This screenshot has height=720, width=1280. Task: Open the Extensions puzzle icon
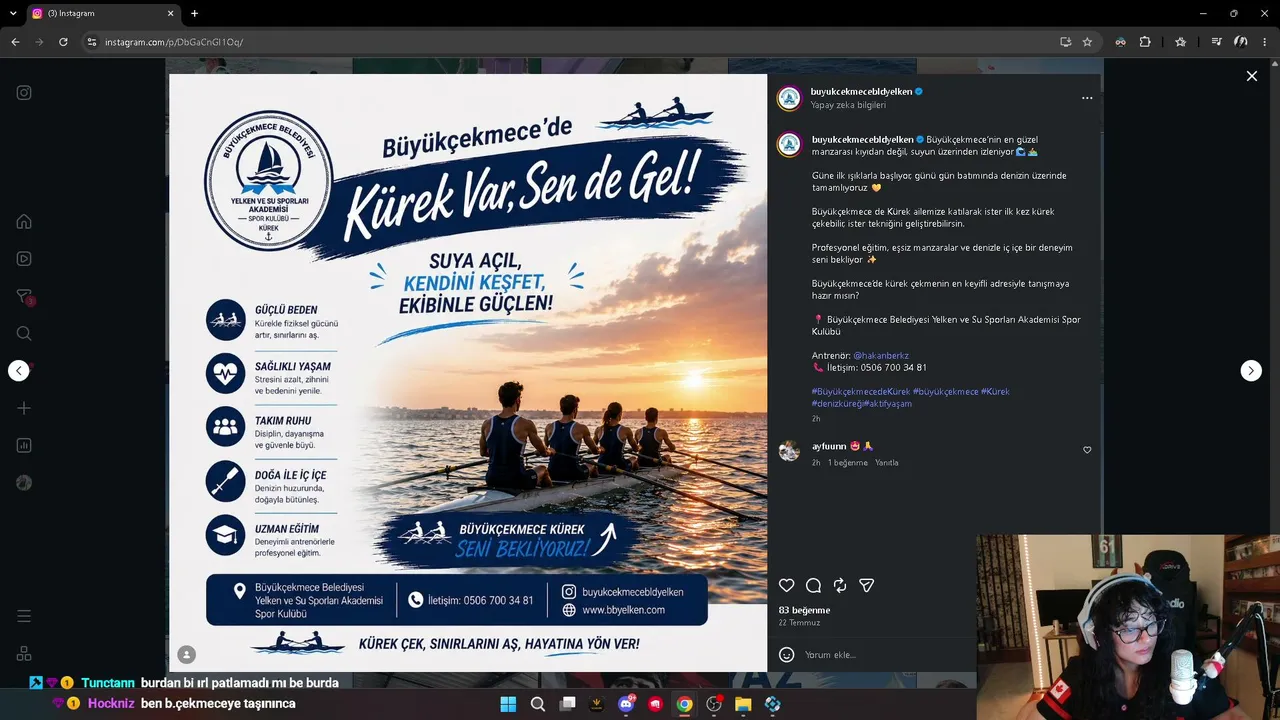pos(1145,42)
